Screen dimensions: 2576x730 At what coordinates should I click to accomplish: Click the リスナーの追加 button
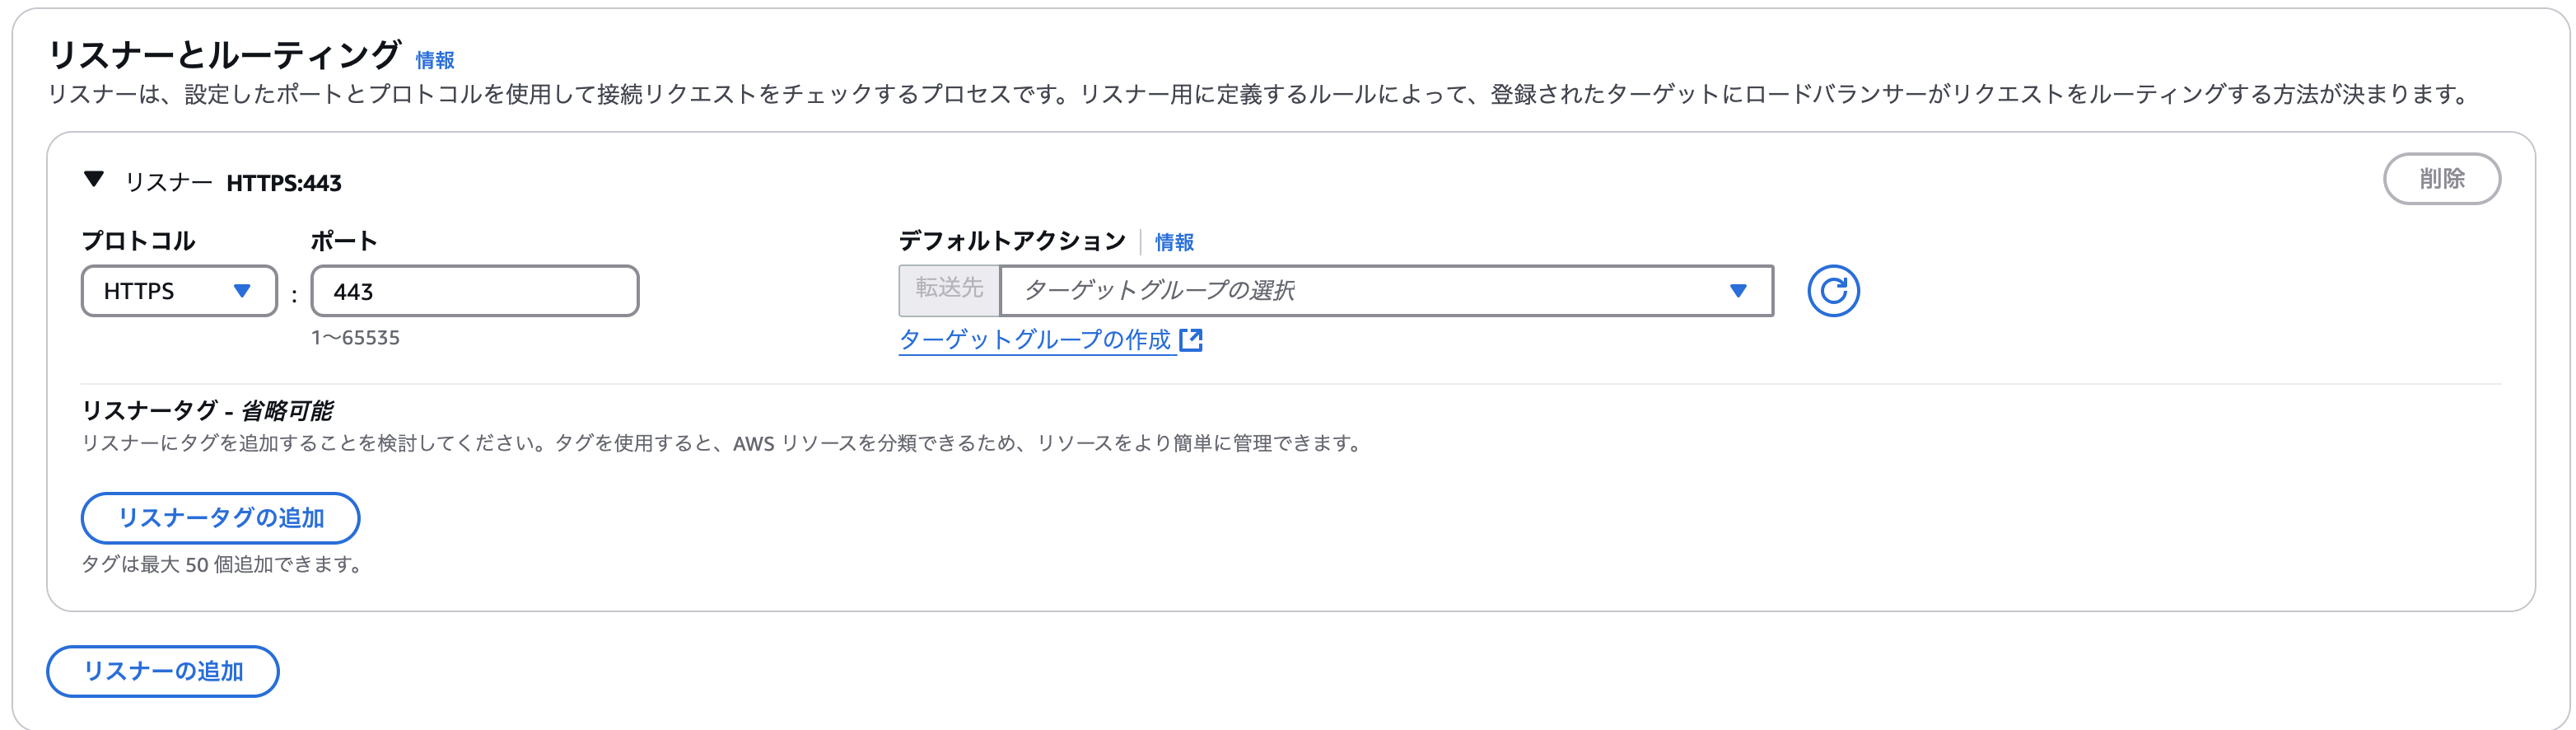coord(162,671)
